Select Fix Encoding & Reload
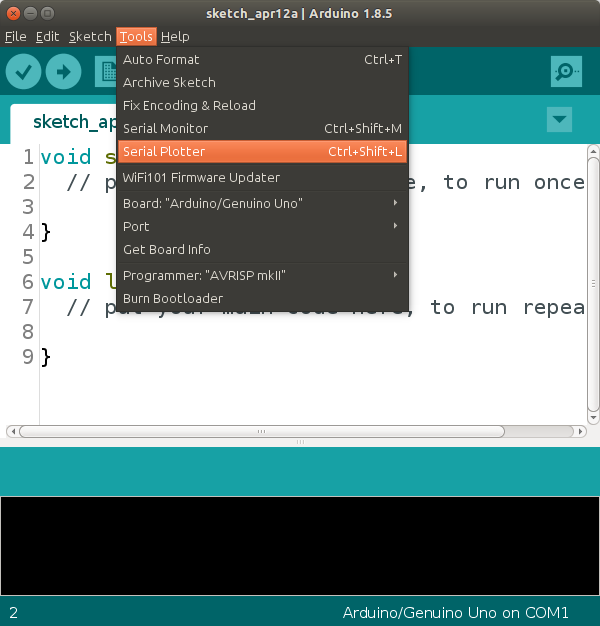Screen dimensions: 600x626 pos(263,105)
